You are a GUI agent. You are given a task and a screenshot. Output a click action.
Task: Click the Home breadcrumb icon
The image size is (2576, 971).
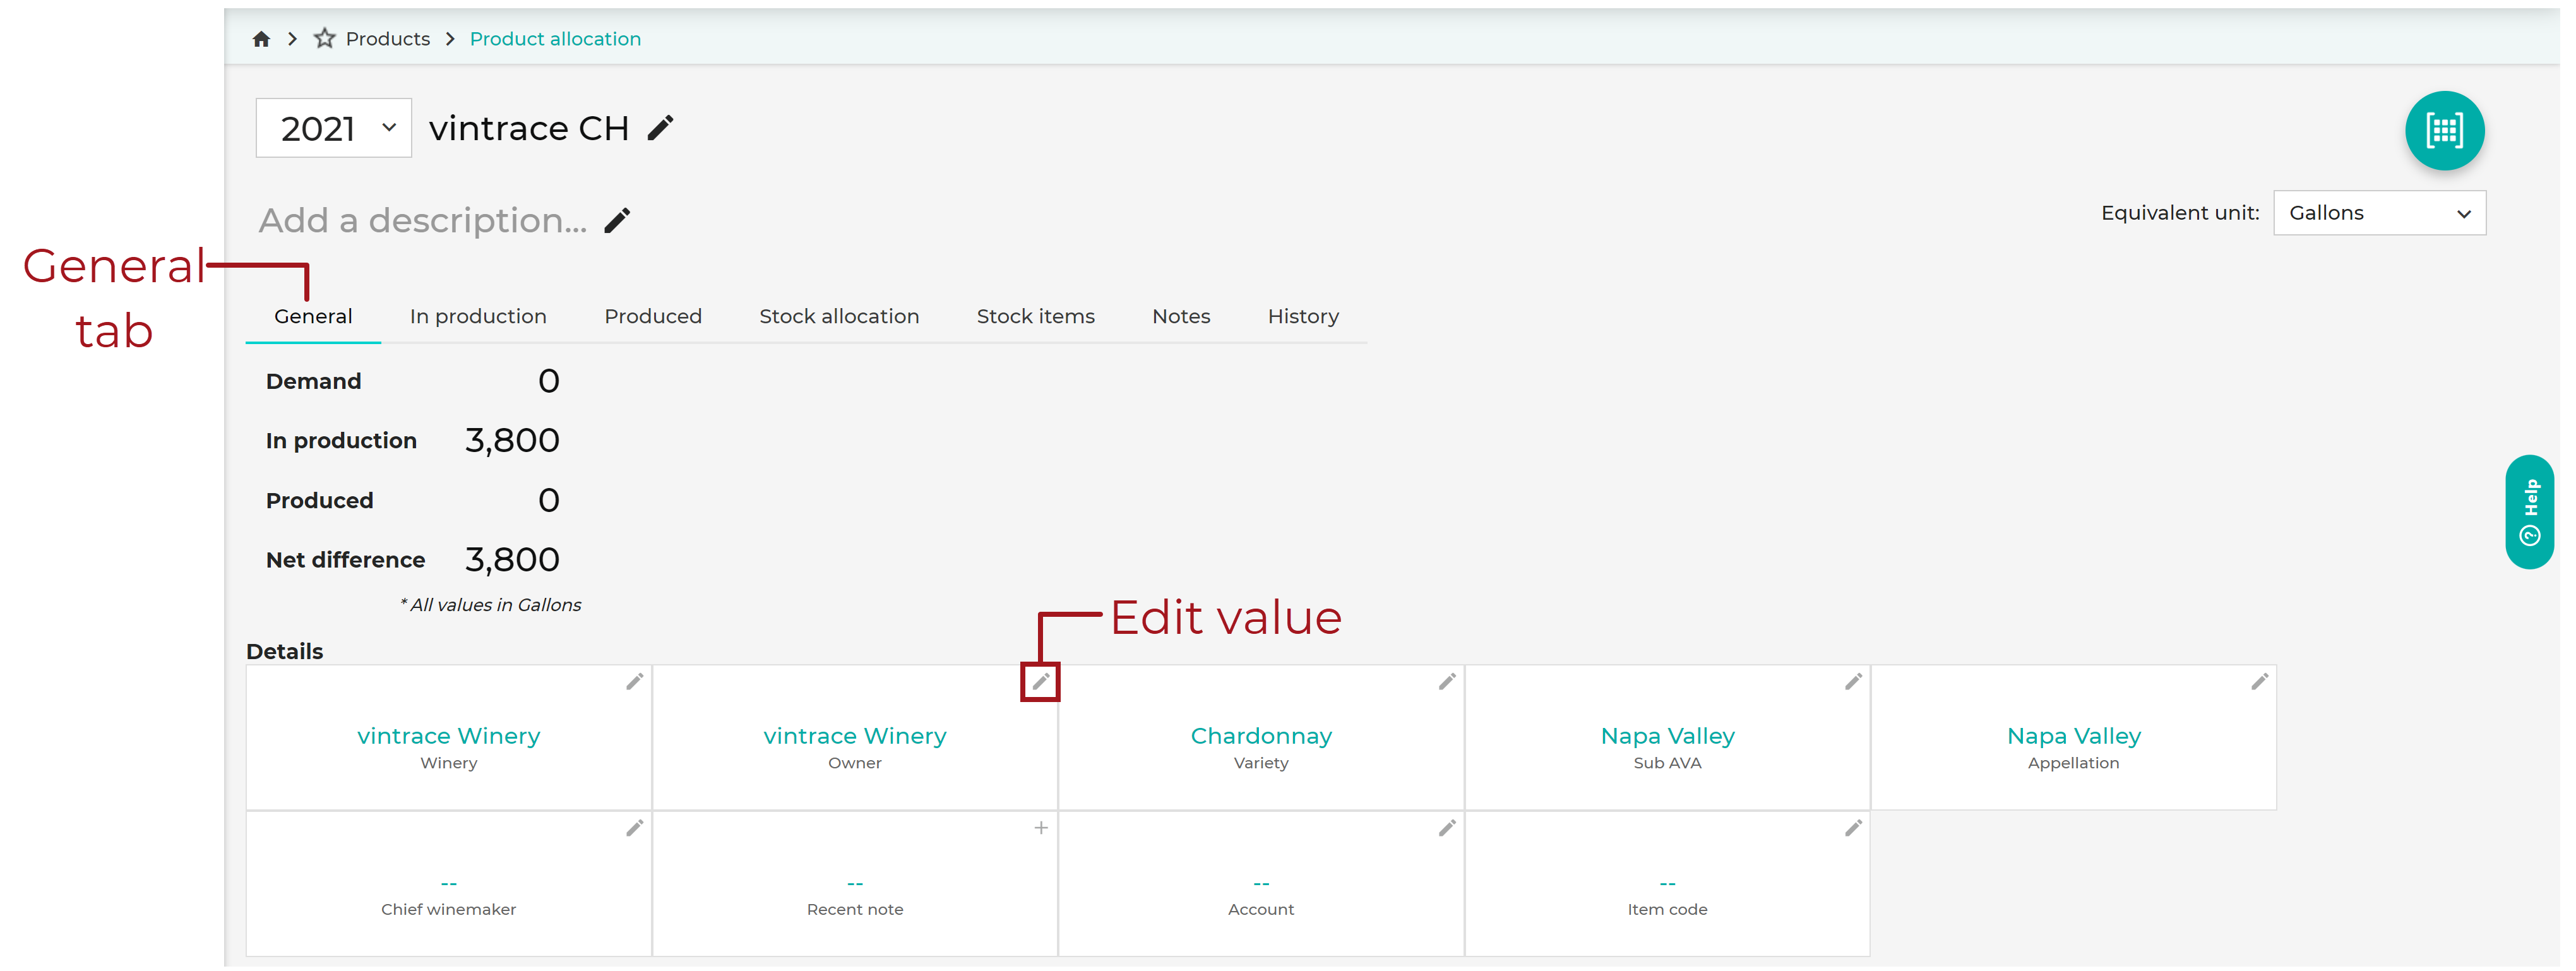[261, 38]
